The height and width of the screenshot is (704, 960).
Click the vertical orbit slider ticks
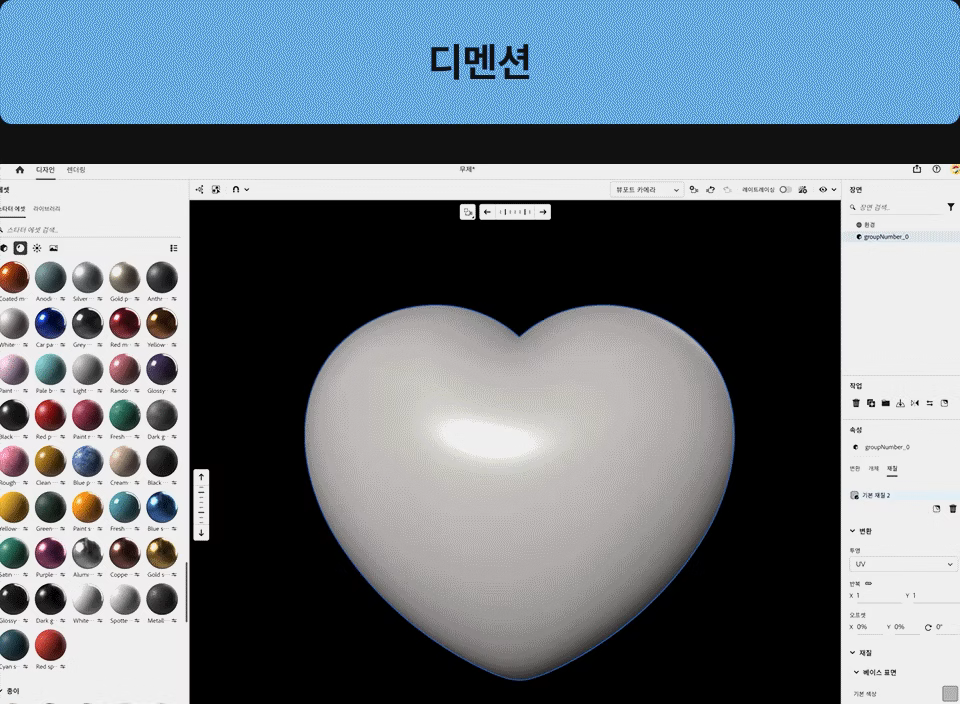[201, 505]
